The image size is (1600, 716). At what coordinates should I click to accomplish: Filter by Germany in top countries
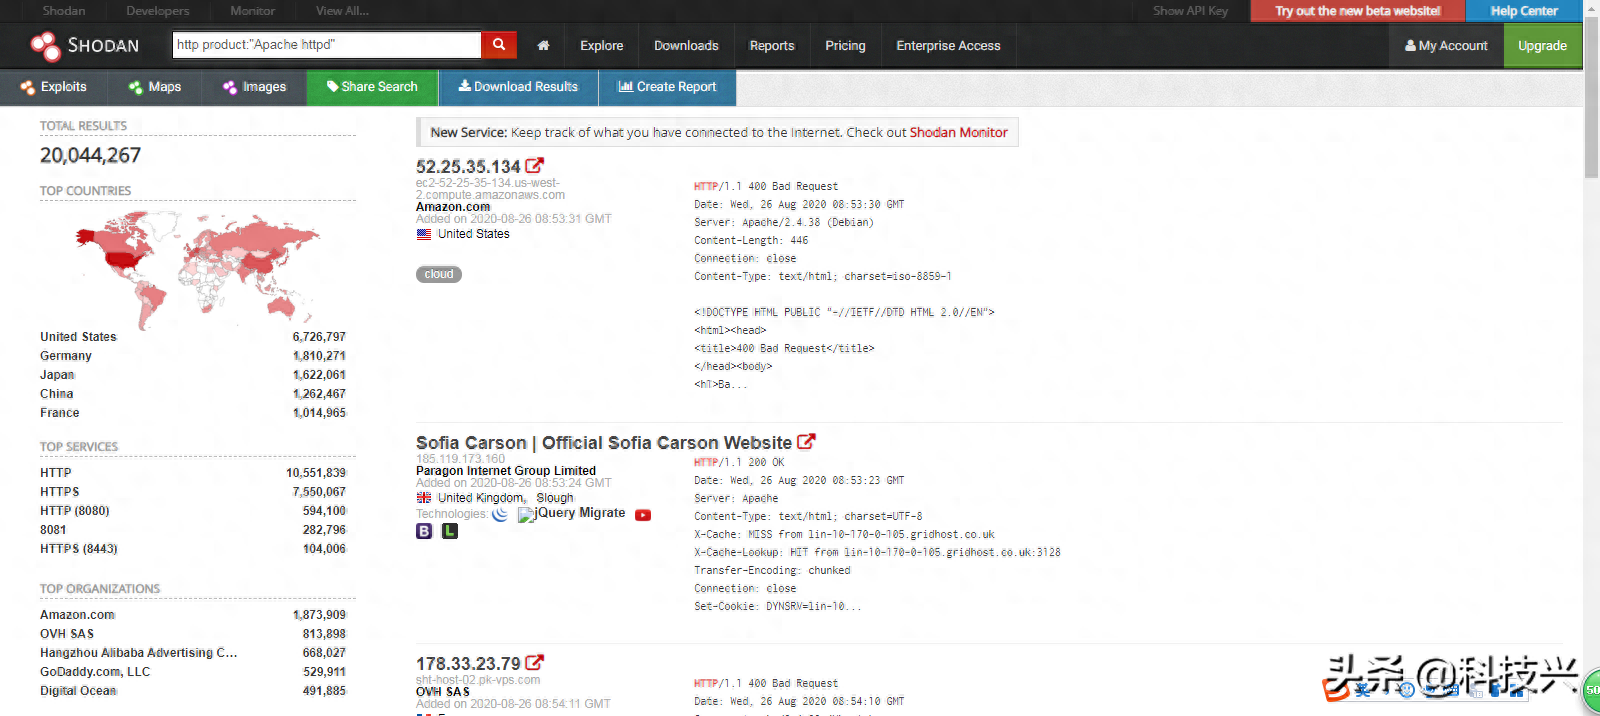click(x=66, y=356)
